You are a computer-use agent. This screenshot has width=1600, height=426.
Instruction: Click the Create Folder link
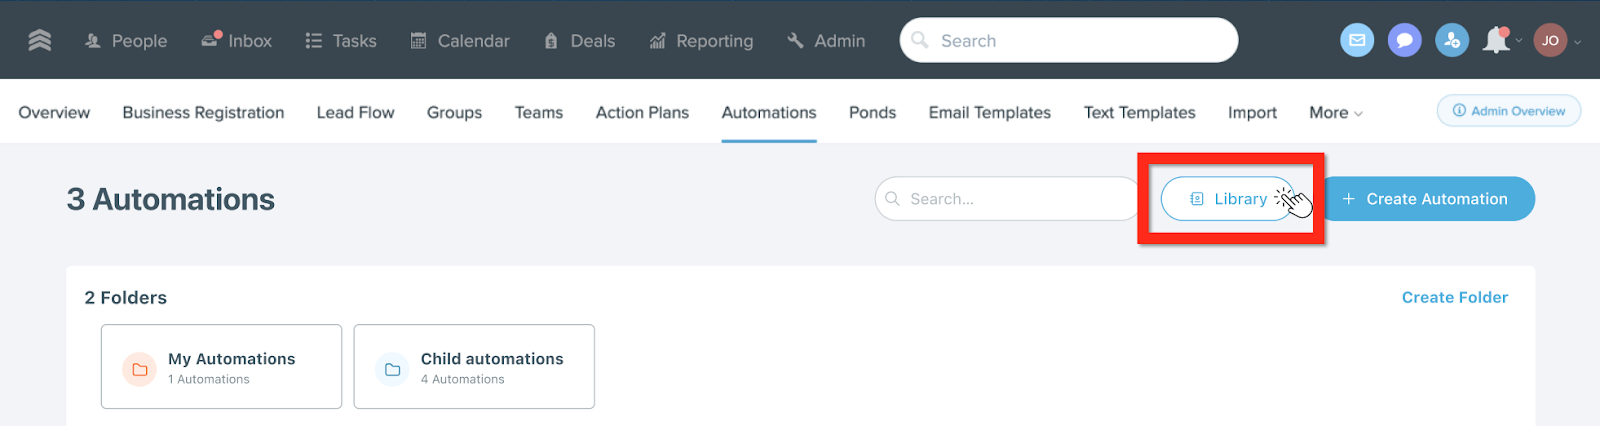[x=1454, y=297]
